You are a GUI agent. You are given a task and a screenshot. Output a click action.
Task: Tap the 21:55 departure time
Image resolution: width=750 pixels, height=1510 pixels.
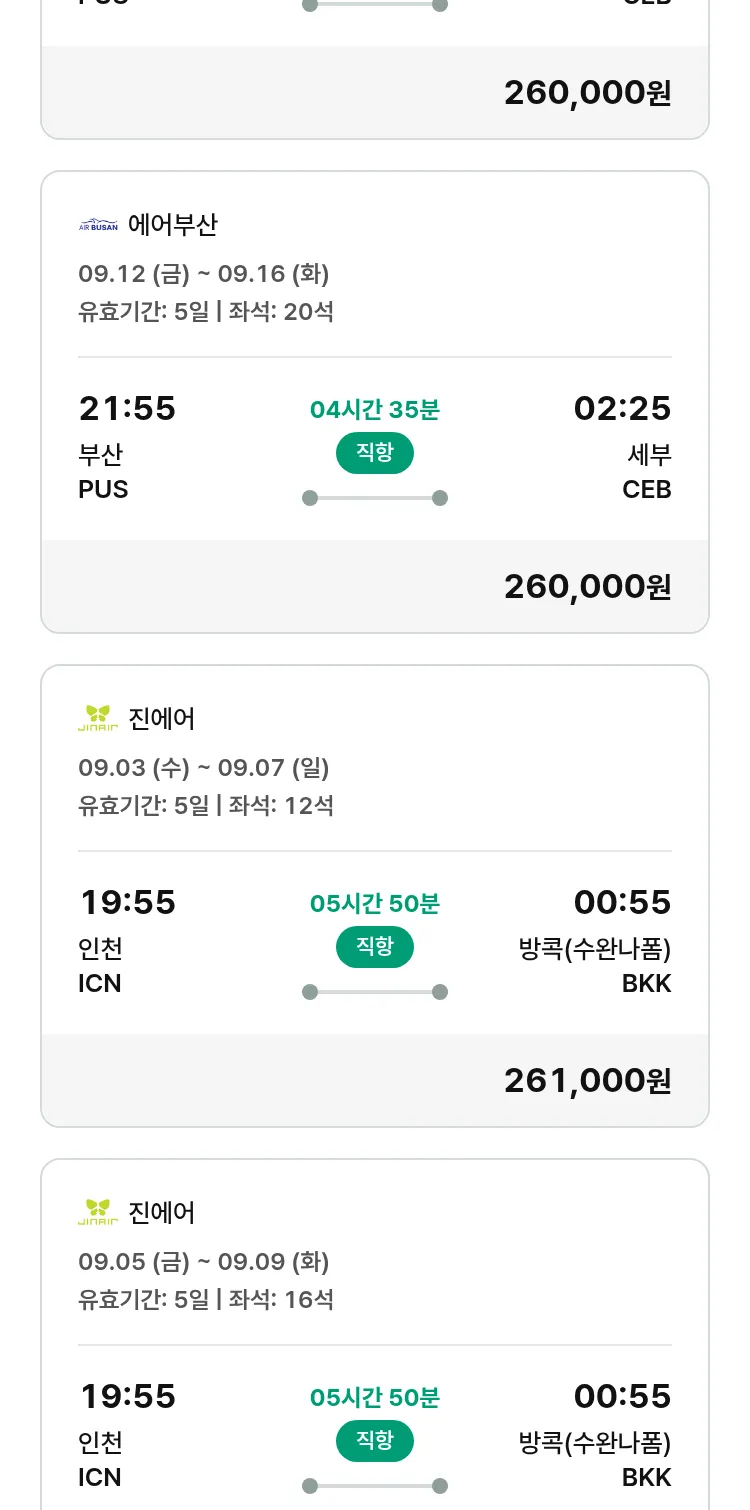127,408
